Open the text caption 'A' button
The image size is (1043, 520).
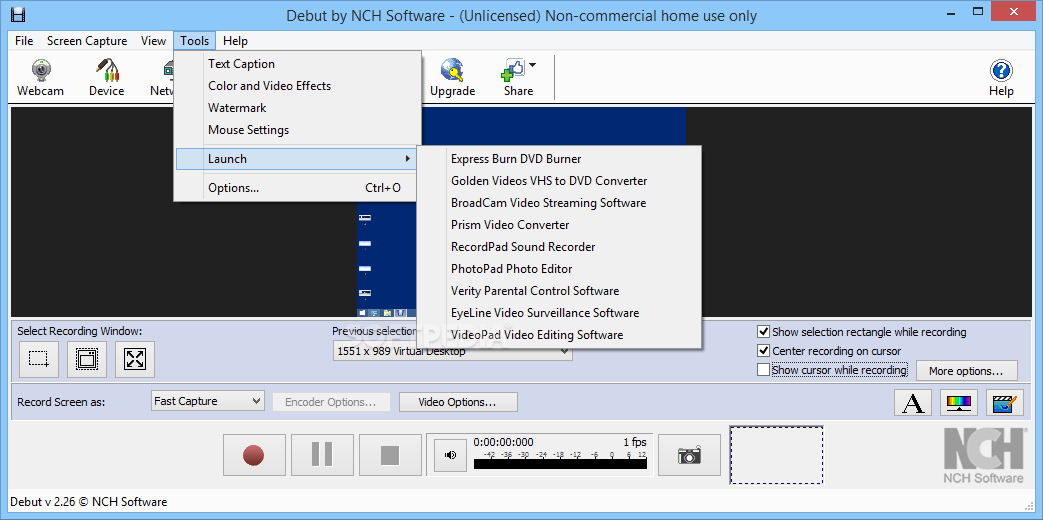click(x=913, y=402)
